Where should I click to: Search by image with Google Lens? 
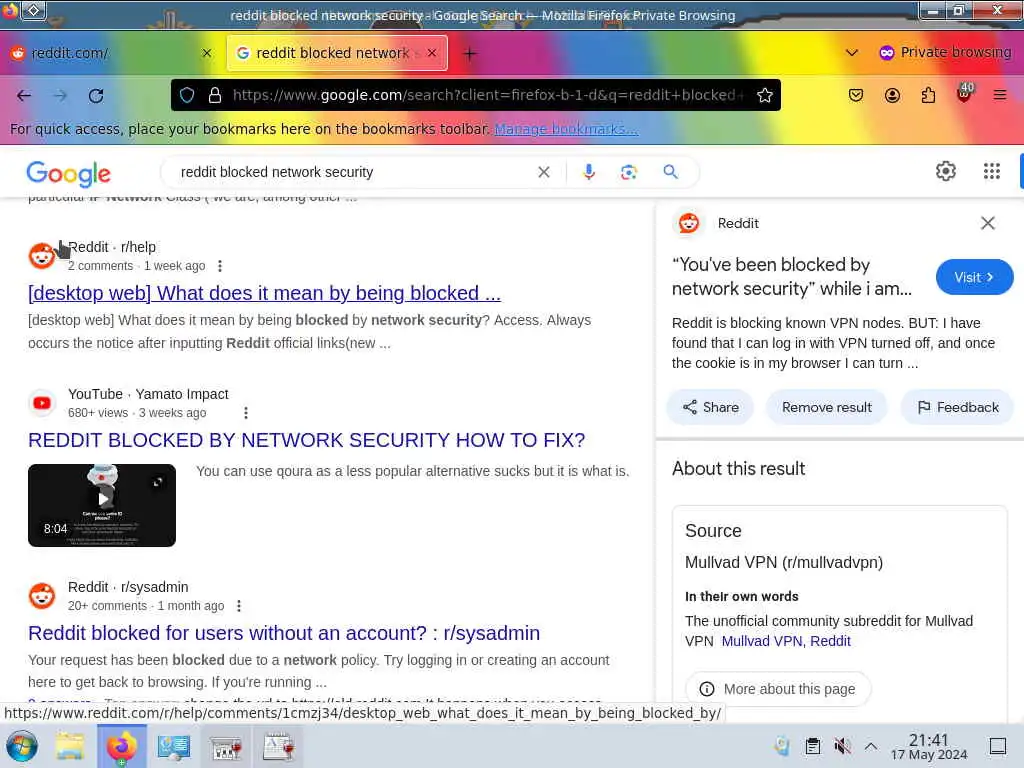[628, 172]
